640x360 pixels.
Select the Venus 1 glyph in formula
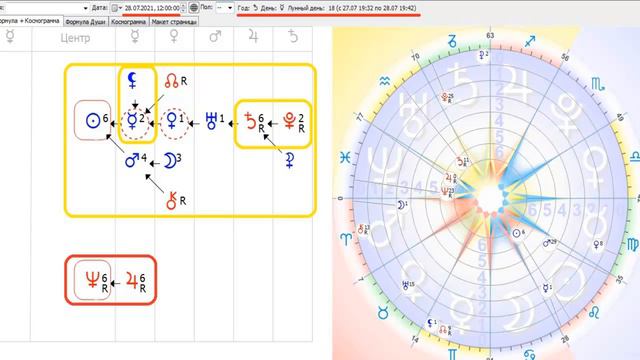click(175, 121)
